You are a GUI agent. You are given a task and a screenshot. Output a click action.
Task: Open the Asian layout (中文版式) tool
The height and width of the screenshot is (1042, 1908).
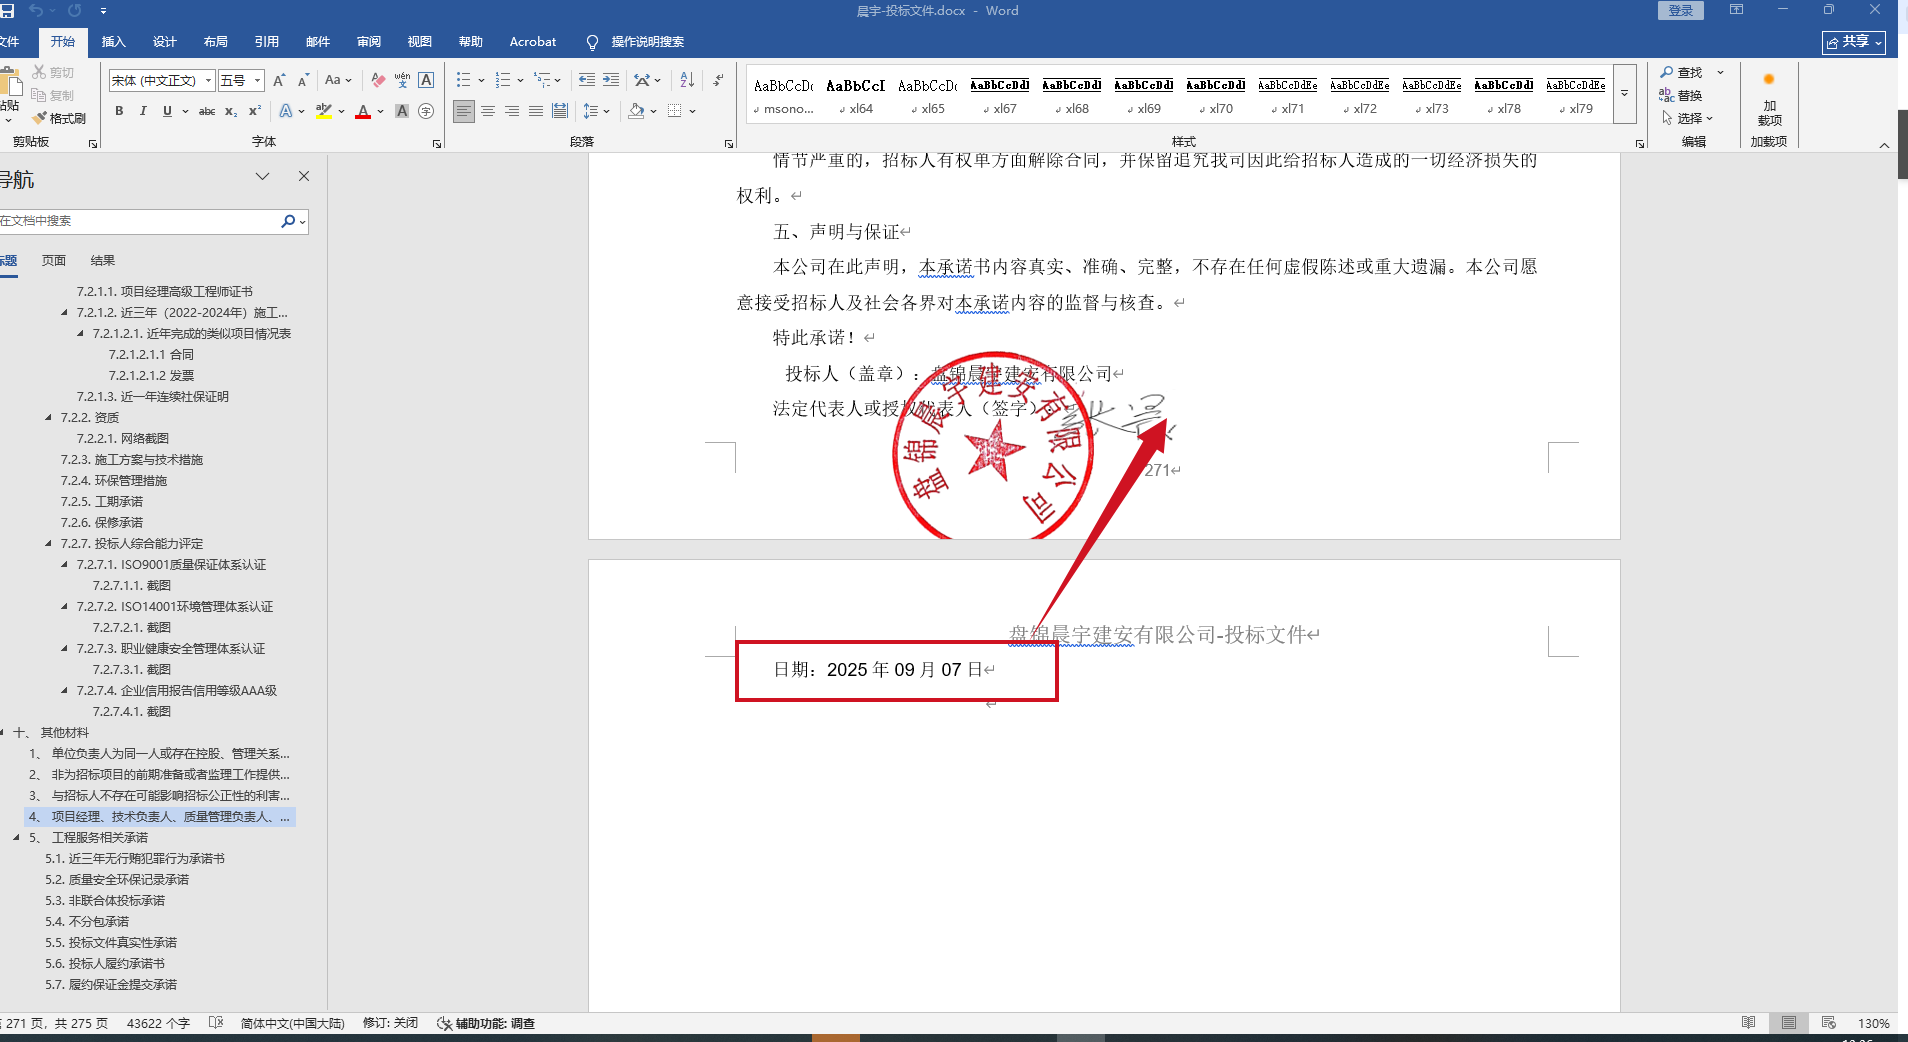[647, 80]
